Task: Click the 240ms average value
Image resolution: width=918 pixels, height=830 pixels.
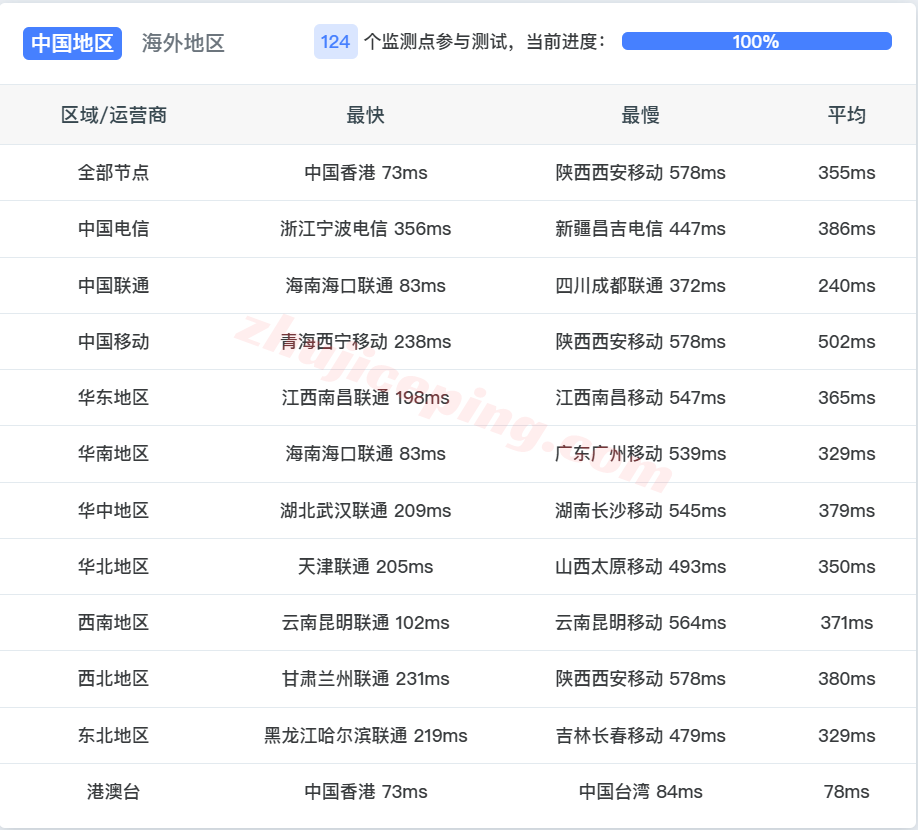Action: pos(847,286)
